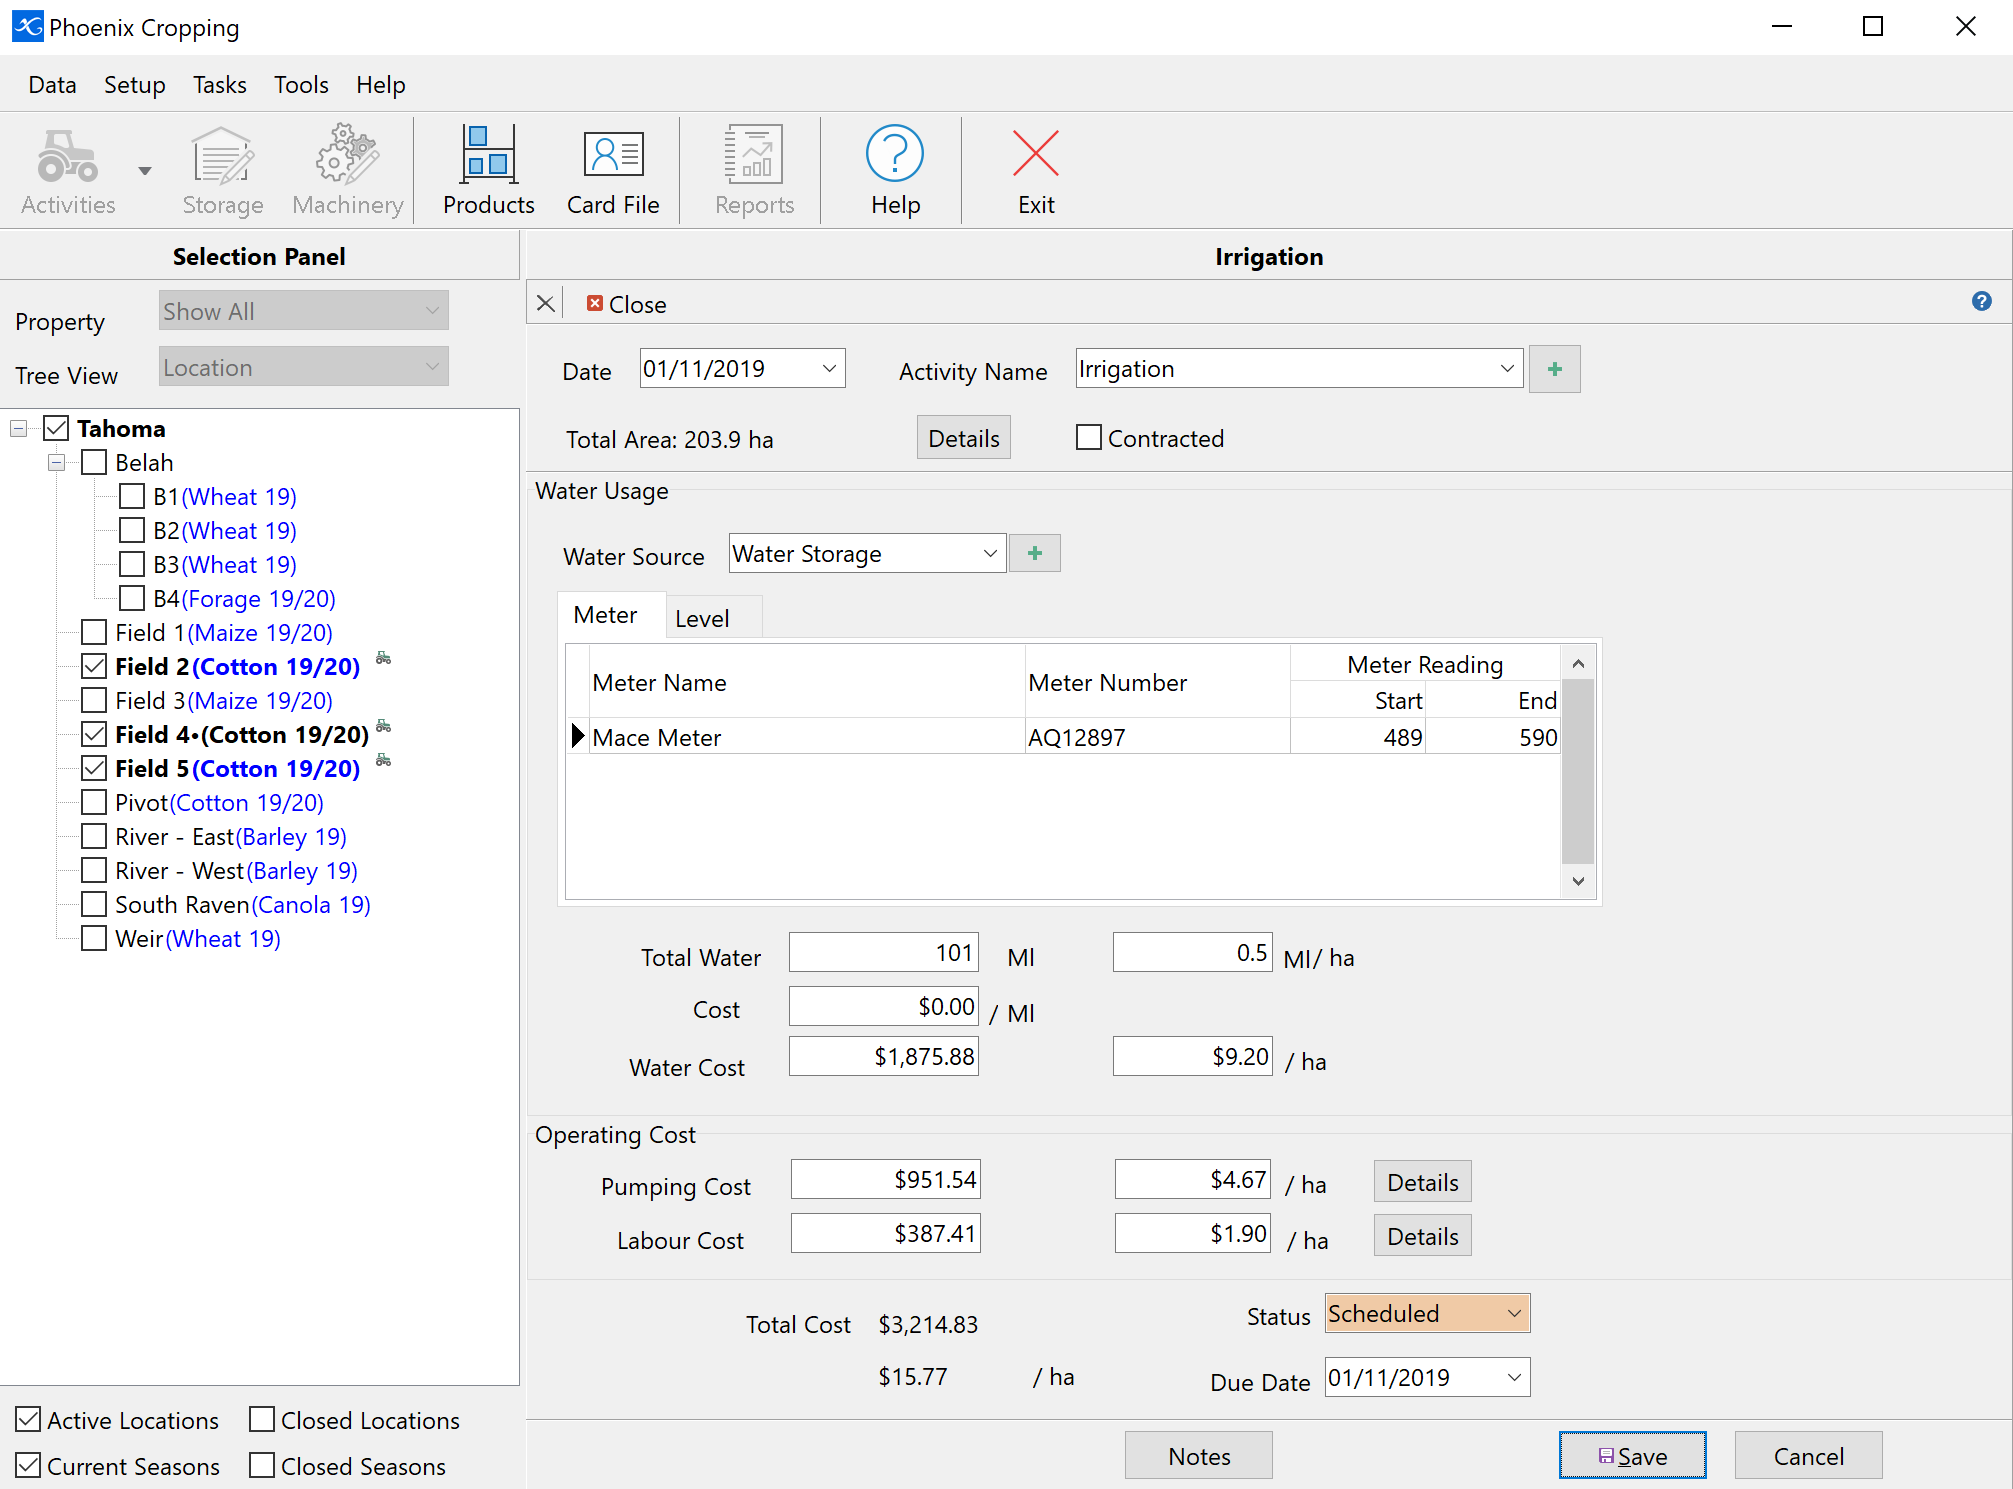Click Labour Cost Details button
The width and height of the screenshot is (2013, 1489).
coord(1422,1236)
